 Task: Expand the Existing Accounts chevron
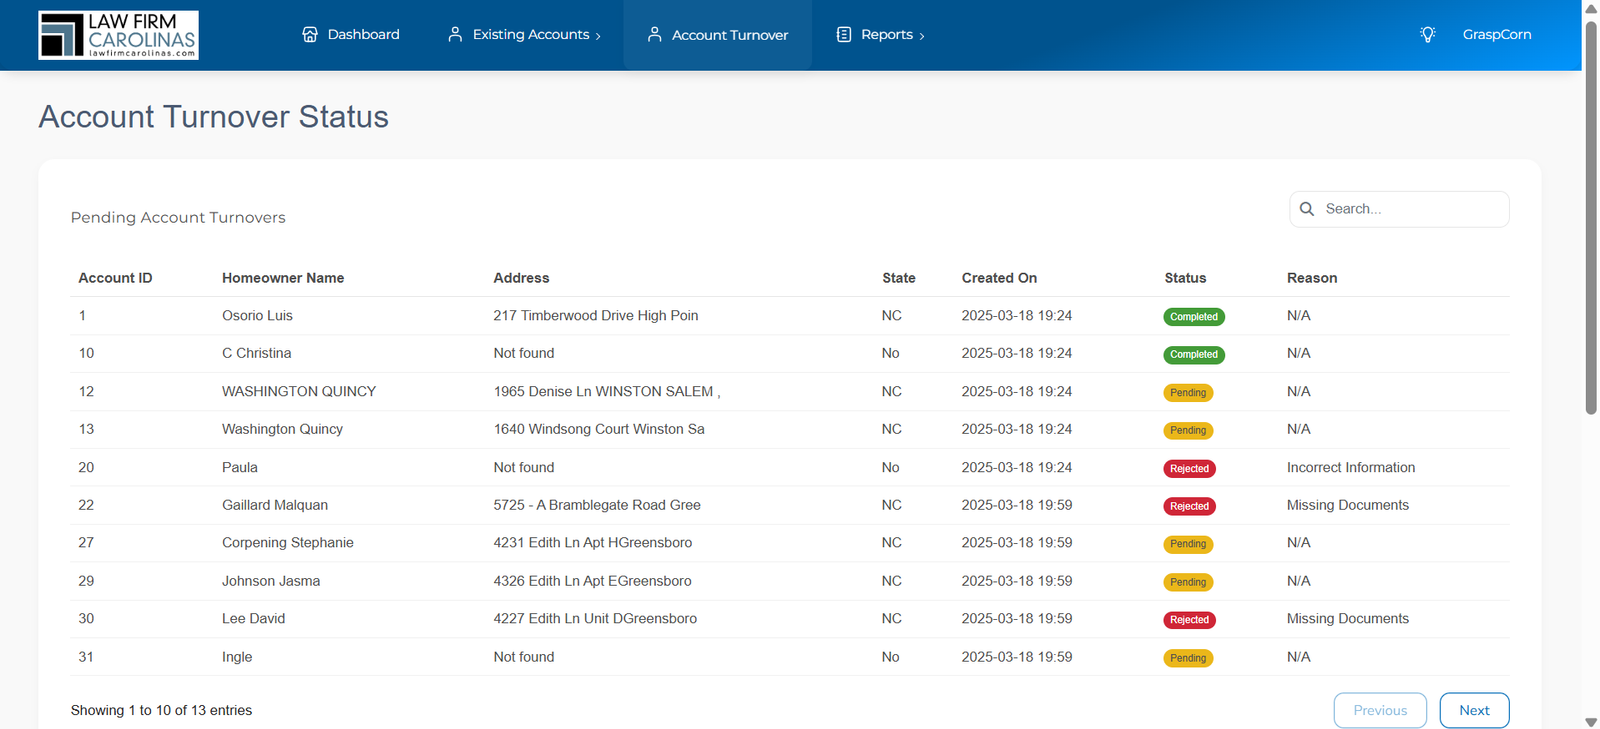[x=598, y=36]
